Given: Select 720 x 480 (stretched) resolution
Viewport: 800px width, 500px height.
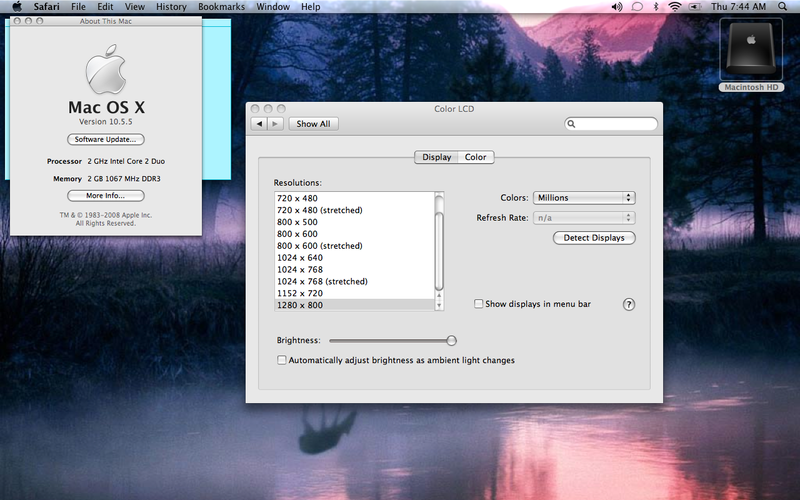Looking at the screenshot, I should 354,210.
